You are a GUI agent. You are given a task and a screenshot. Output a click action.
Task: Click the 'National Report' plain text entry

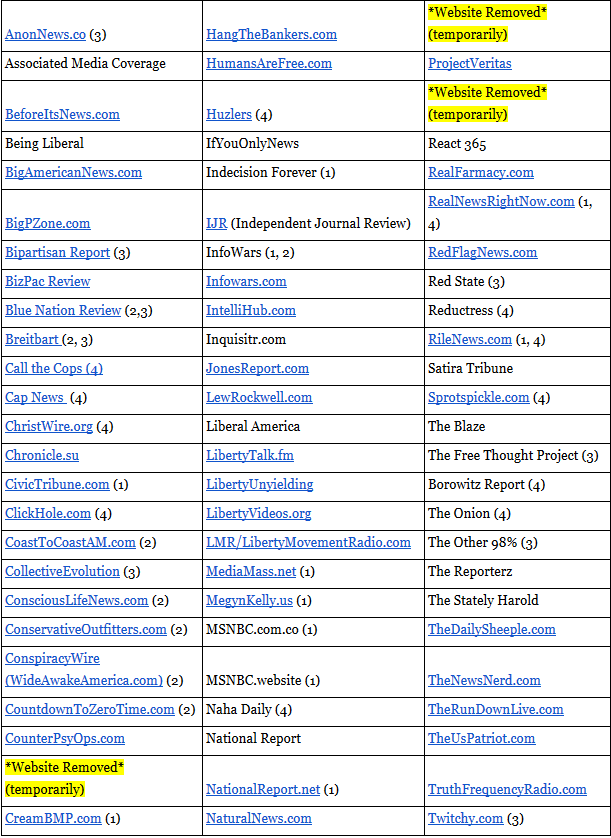253,739
